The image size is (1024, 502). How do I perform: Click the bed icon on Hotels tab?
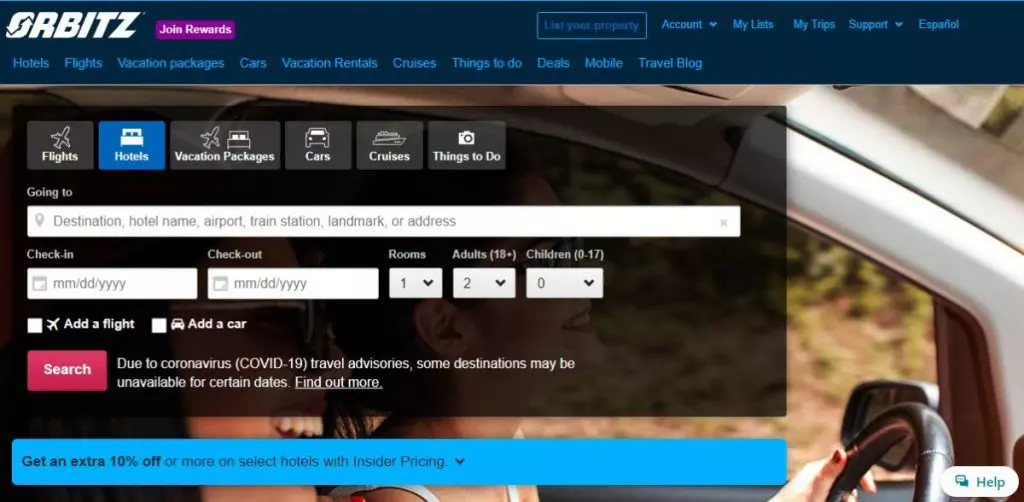(132, 138)
